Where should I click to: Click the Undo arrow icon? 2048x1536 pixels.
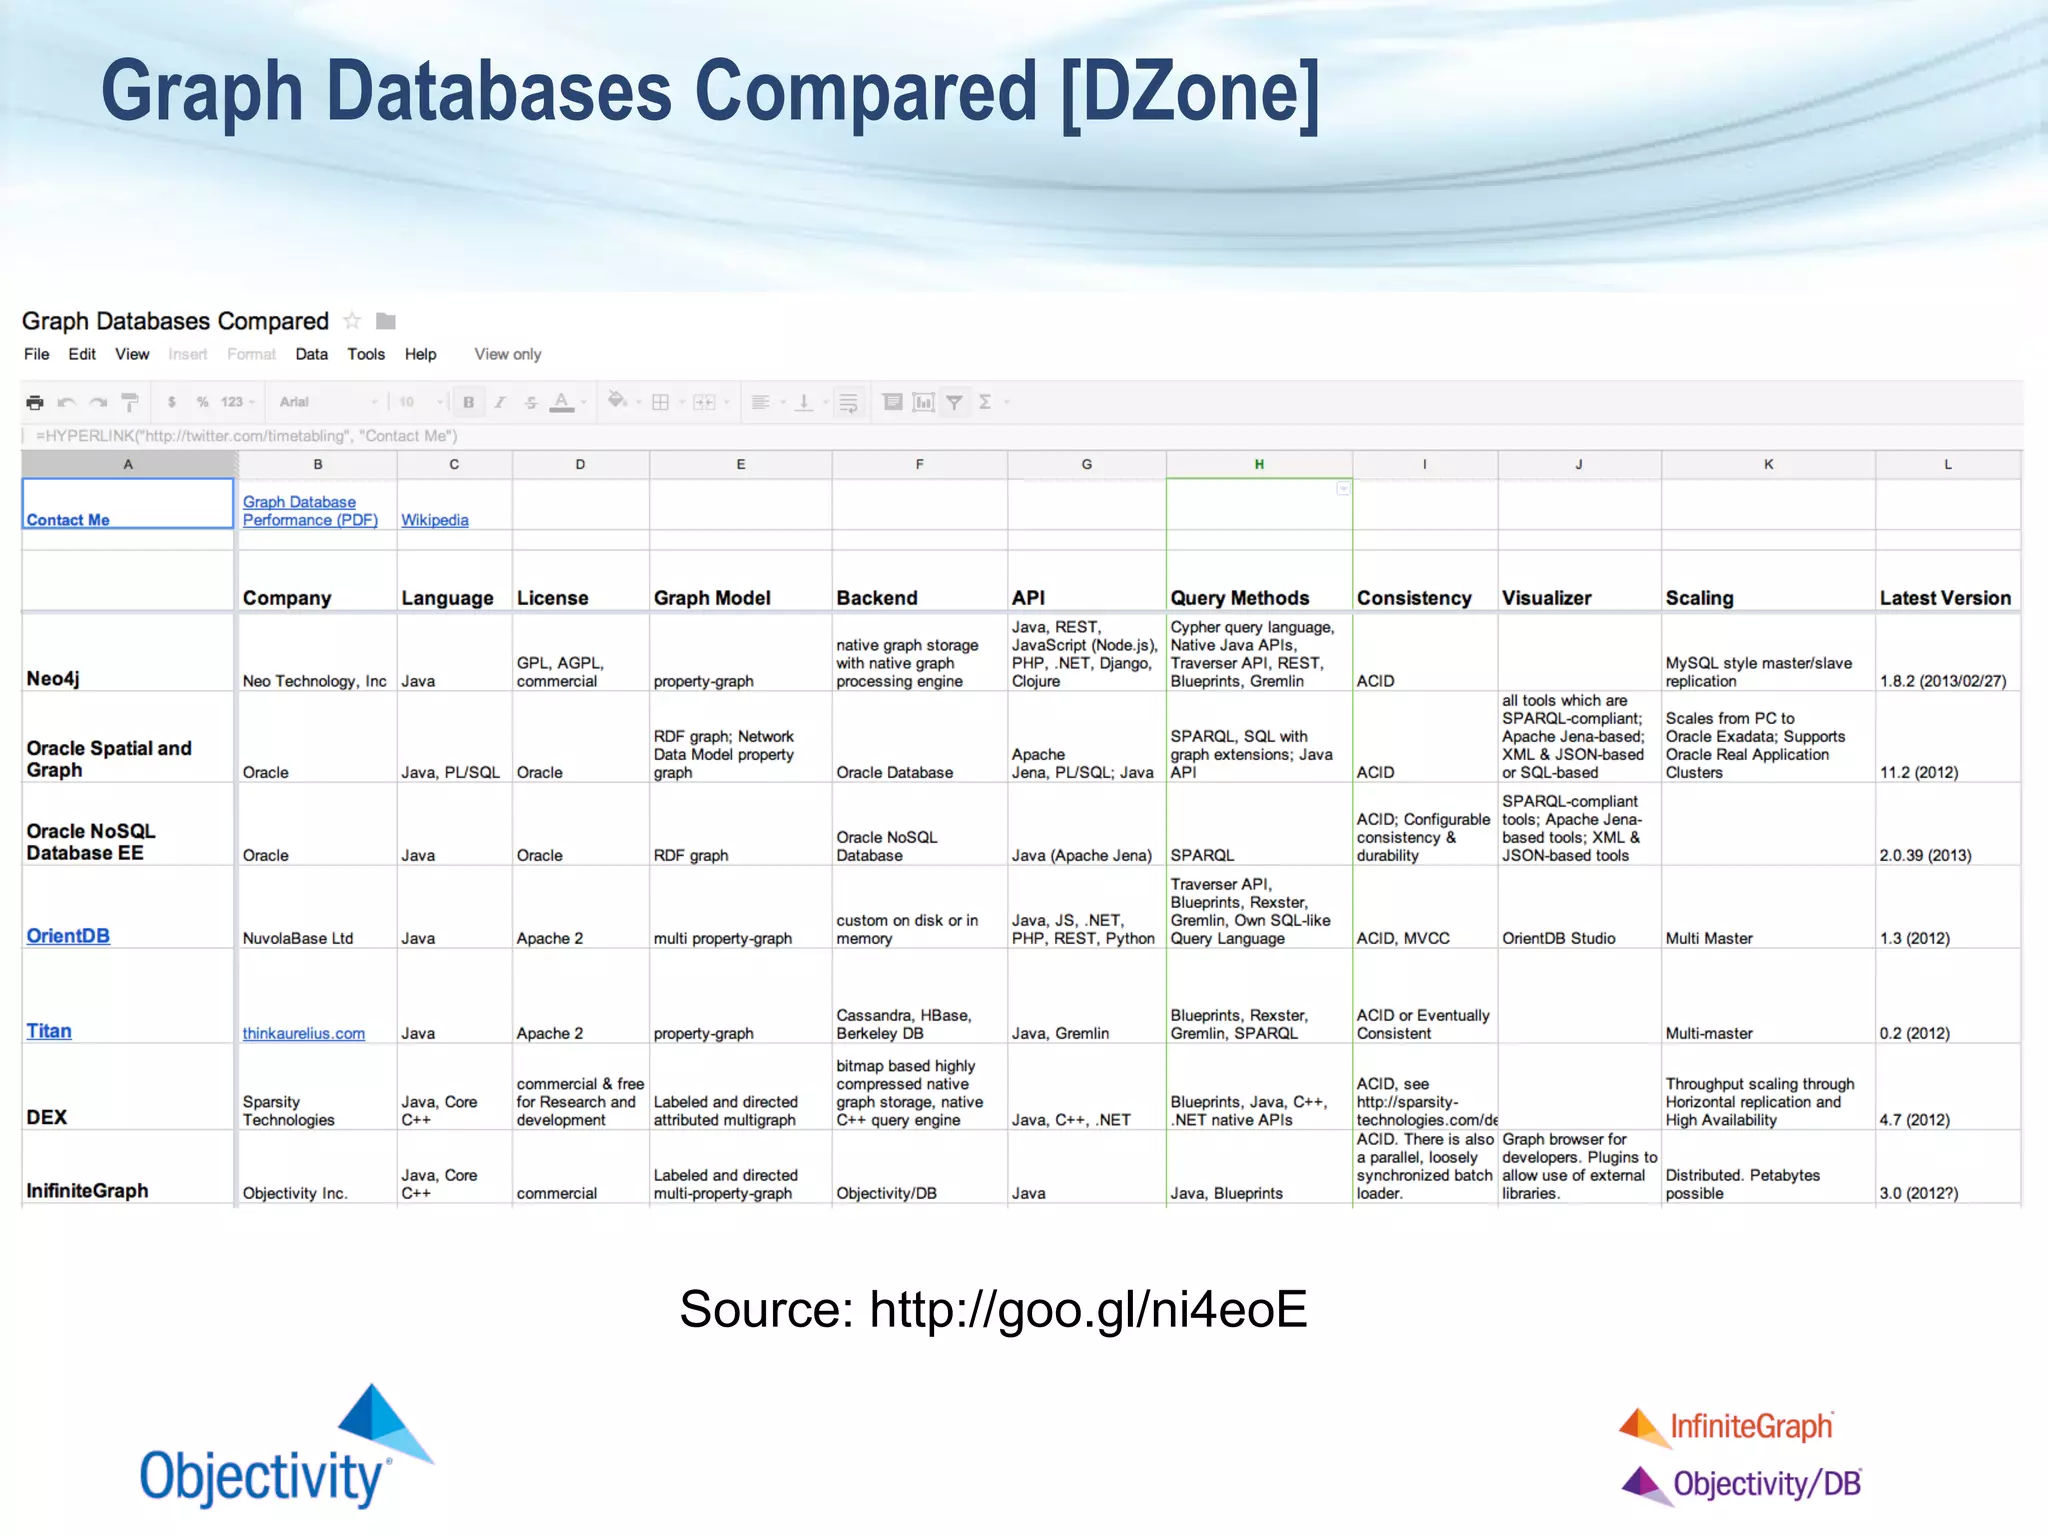[66, 402]
